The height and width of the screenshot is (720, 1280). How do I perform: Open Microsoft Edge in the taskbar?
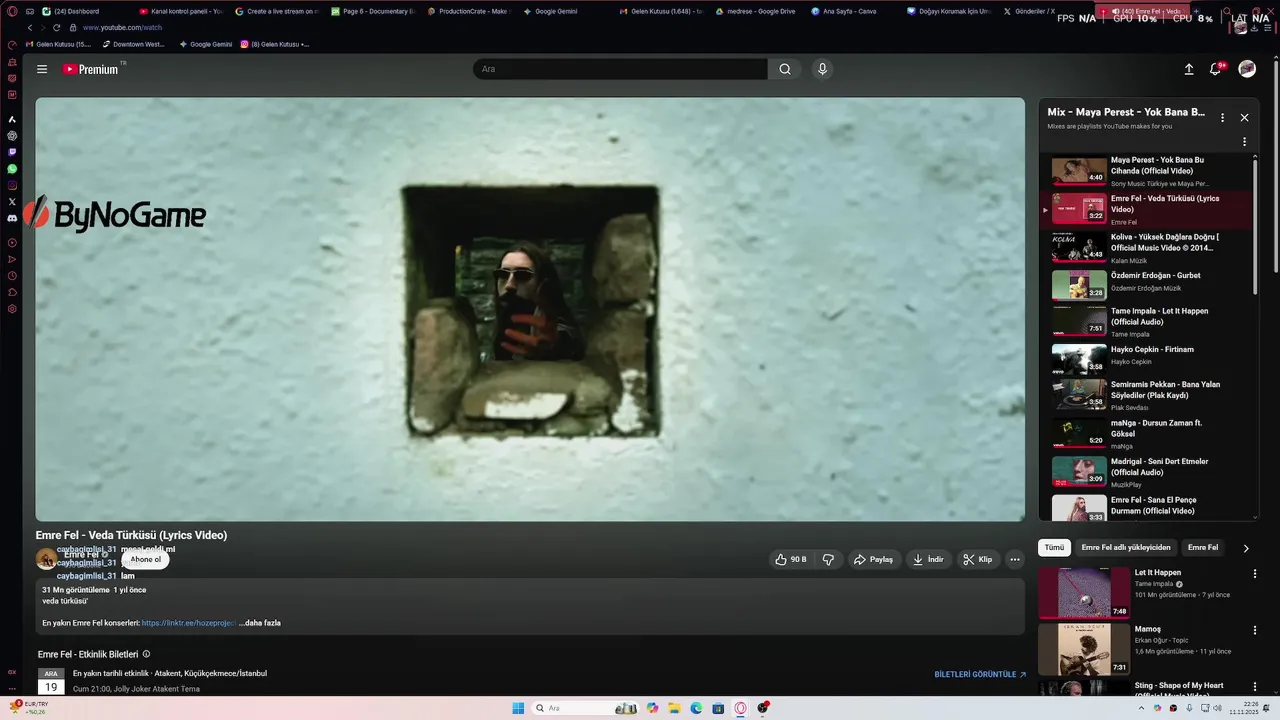[x=697, y=708]
